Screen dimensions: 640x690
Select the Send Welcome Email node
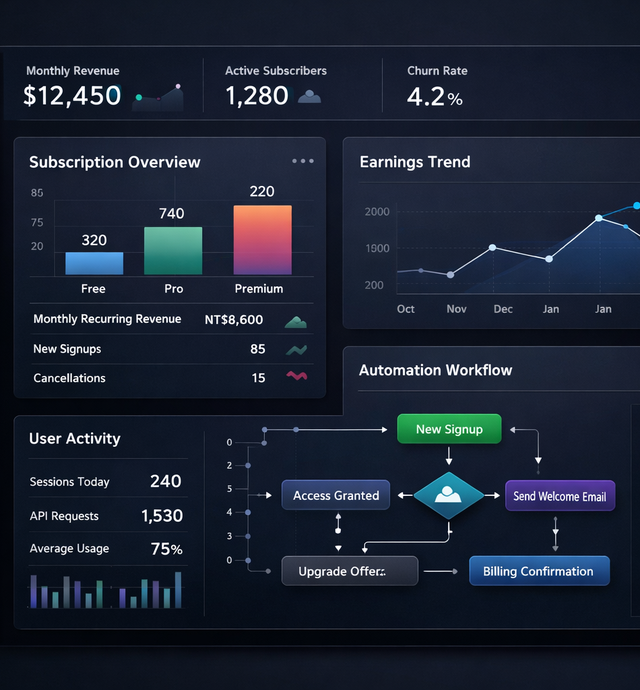559,496
